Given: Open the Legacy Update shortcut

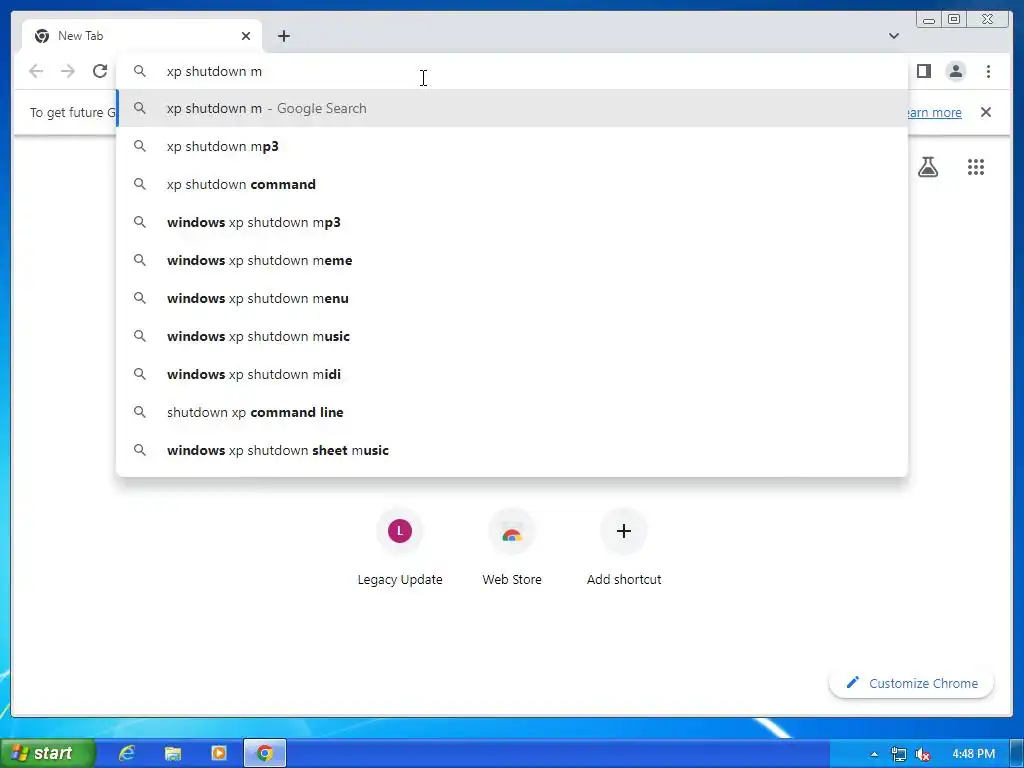Looking at the screenshot, I should pos(400,547).
